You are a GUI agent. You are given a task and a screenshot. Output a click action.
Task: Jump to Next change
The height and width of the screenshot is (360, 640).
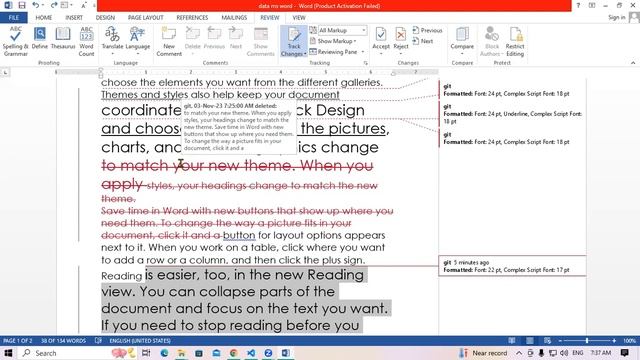[423, 41]
